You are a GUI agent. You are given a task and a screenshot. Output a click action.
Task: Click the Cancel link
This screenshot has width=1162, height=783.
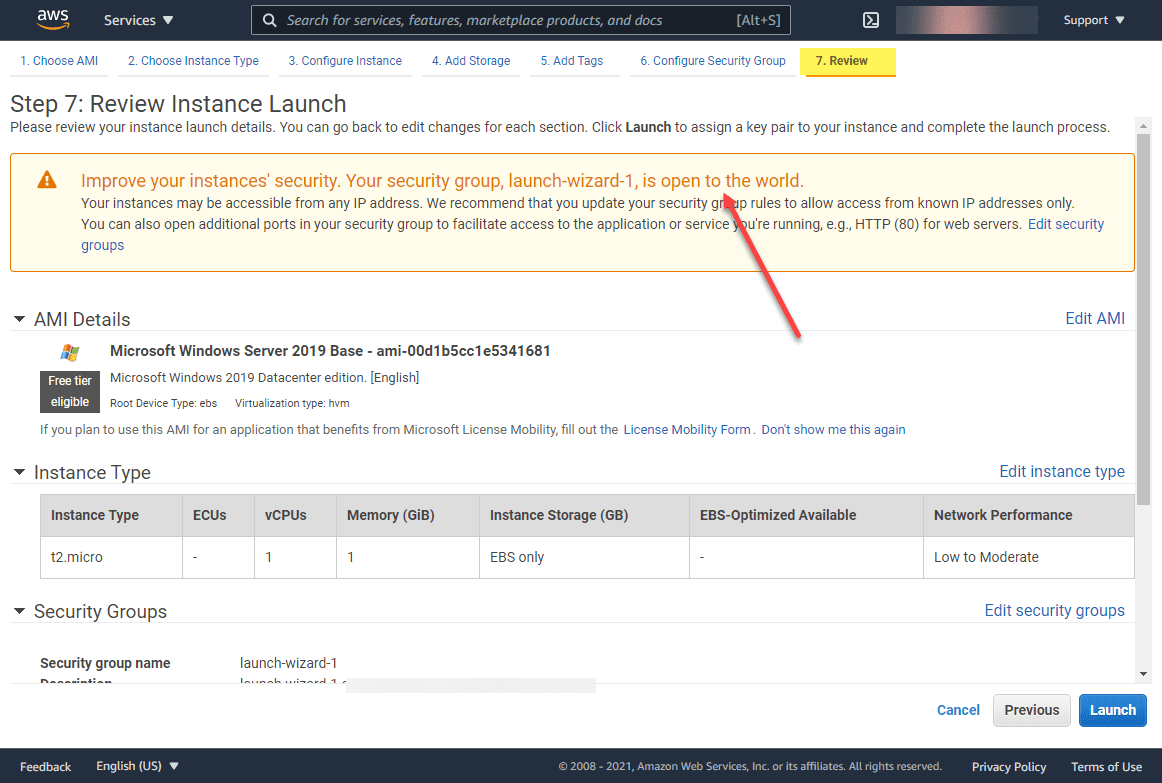click(957, 710)
